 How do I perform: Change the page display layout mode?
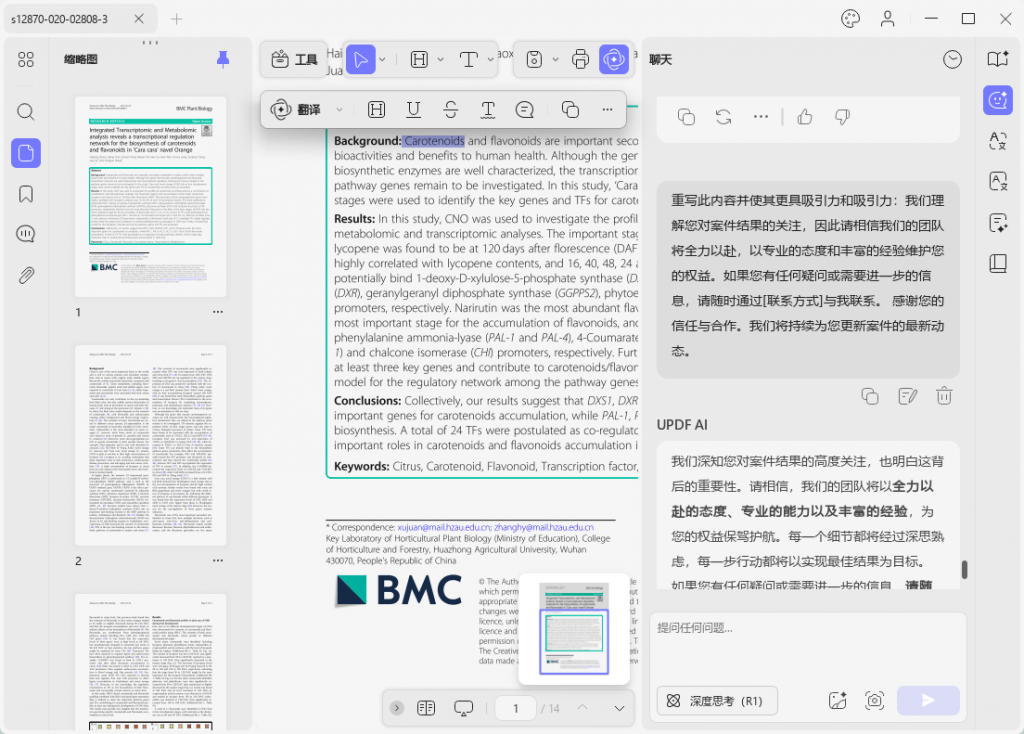(x=426, y=709)
